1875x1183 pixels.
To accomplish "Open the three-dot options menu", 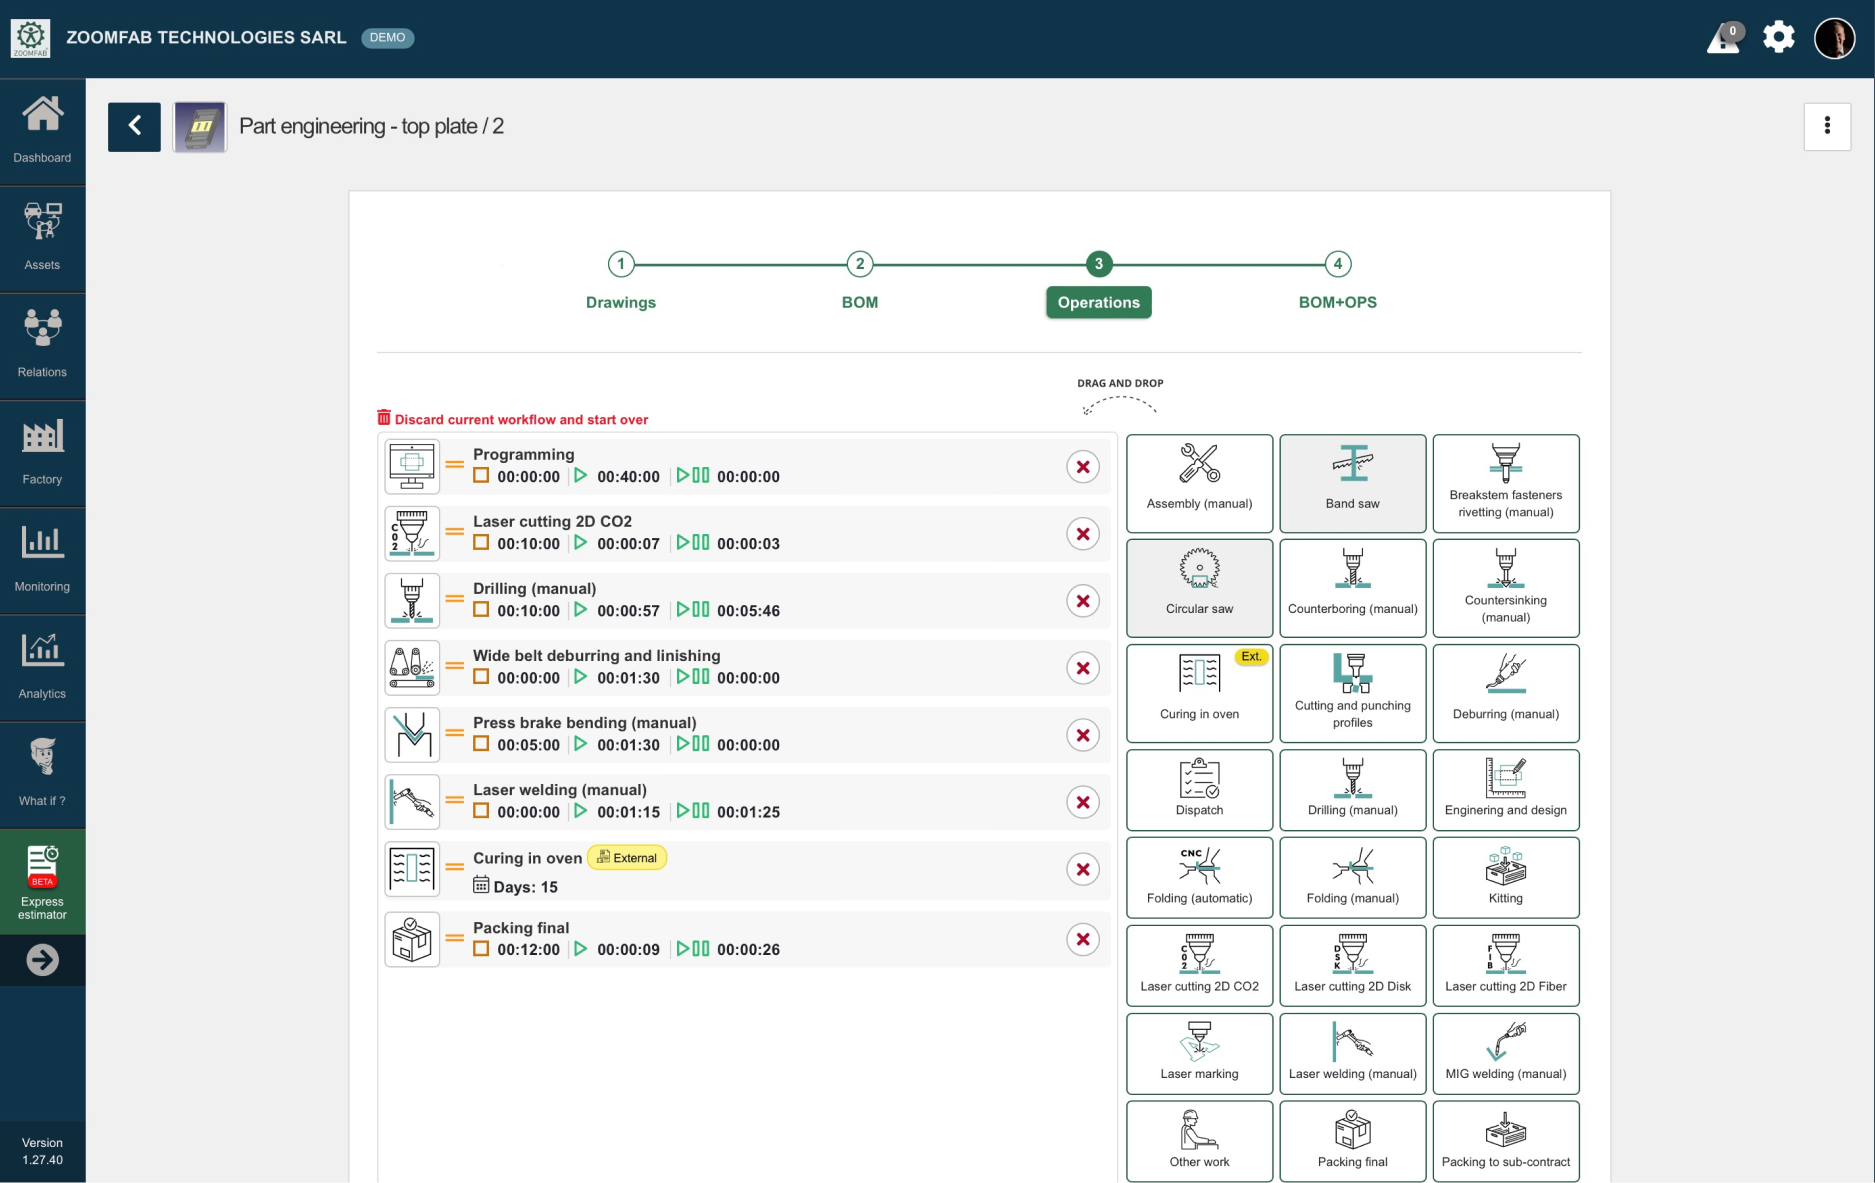I will click(x=1826, y=126).
